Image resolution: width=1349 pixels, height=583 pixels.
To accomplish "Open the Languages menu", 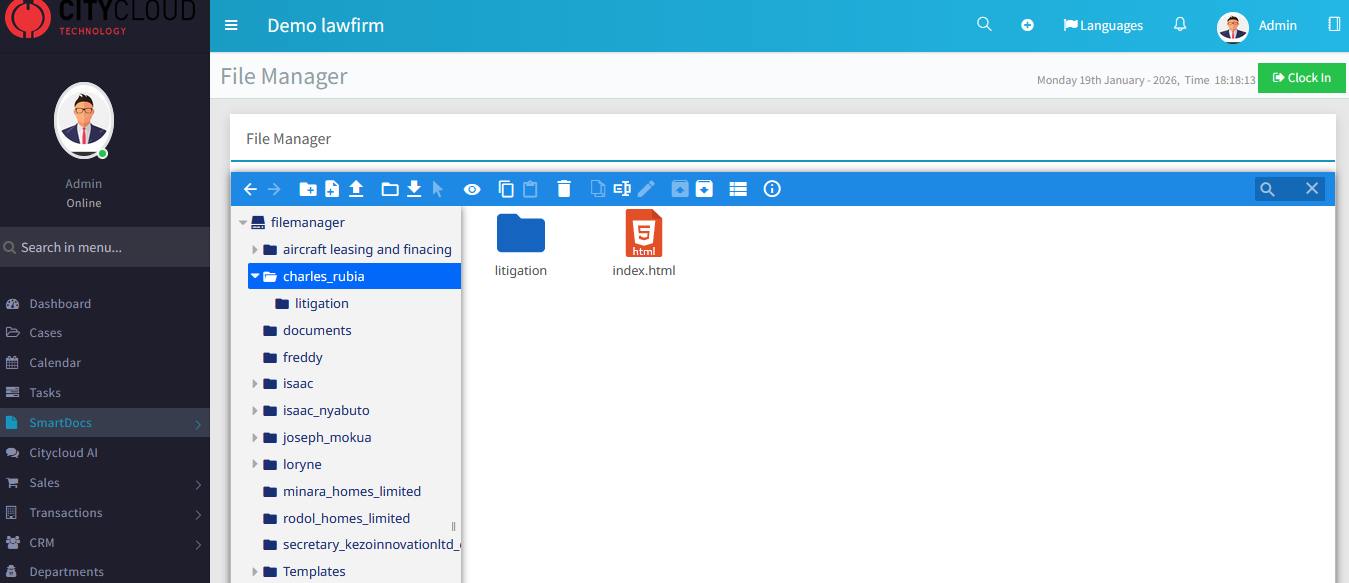I will point(1103,26).
